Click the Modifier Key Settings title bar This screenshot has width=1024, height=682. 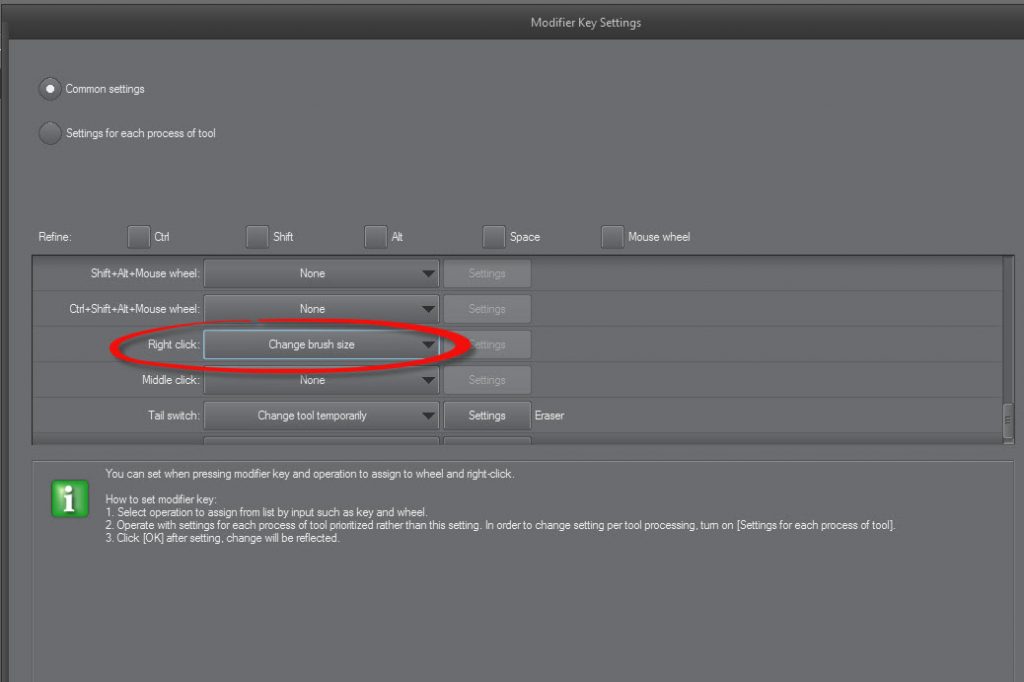pyautogui.click(x=585, y=22)
